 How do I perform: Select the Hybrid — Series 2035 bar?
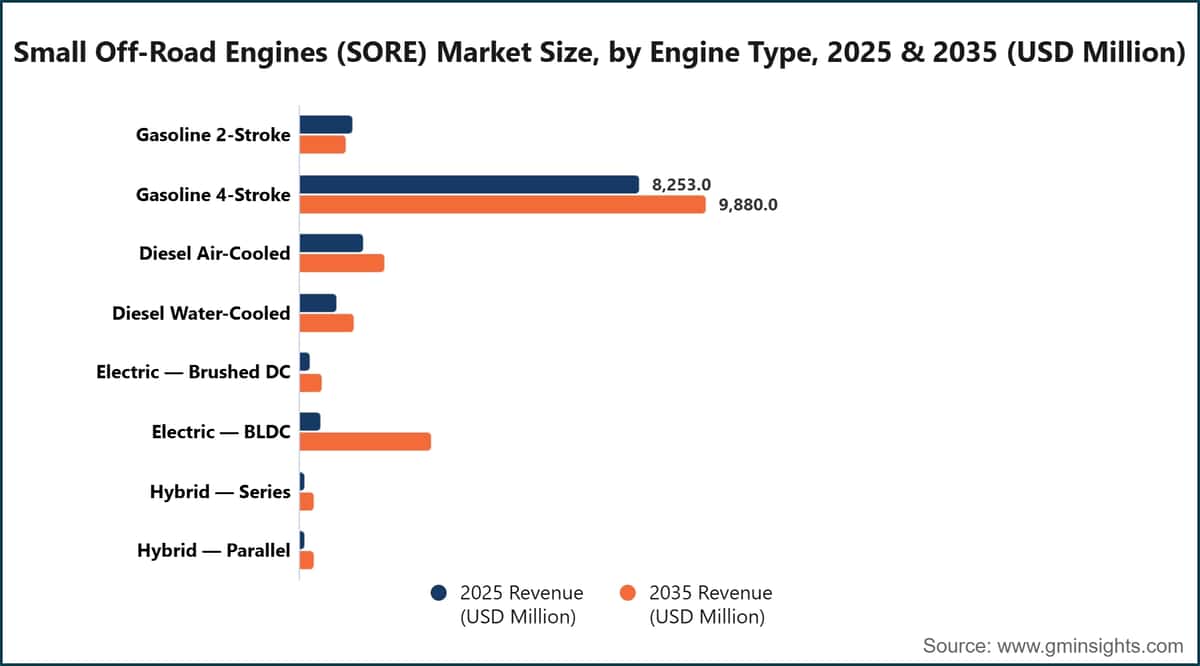coord(307,501)
